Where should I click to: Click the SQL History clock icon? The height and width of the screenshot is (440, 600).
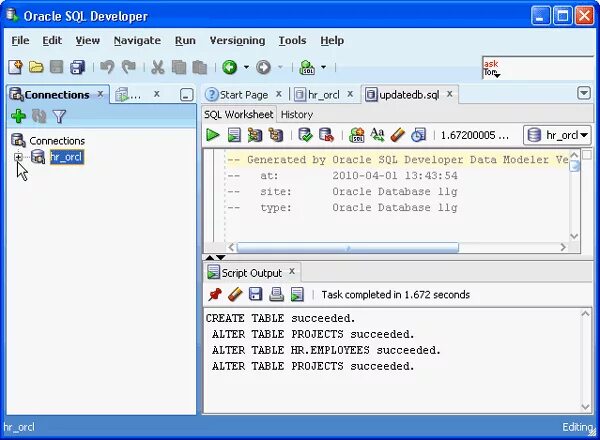(418, 135)
